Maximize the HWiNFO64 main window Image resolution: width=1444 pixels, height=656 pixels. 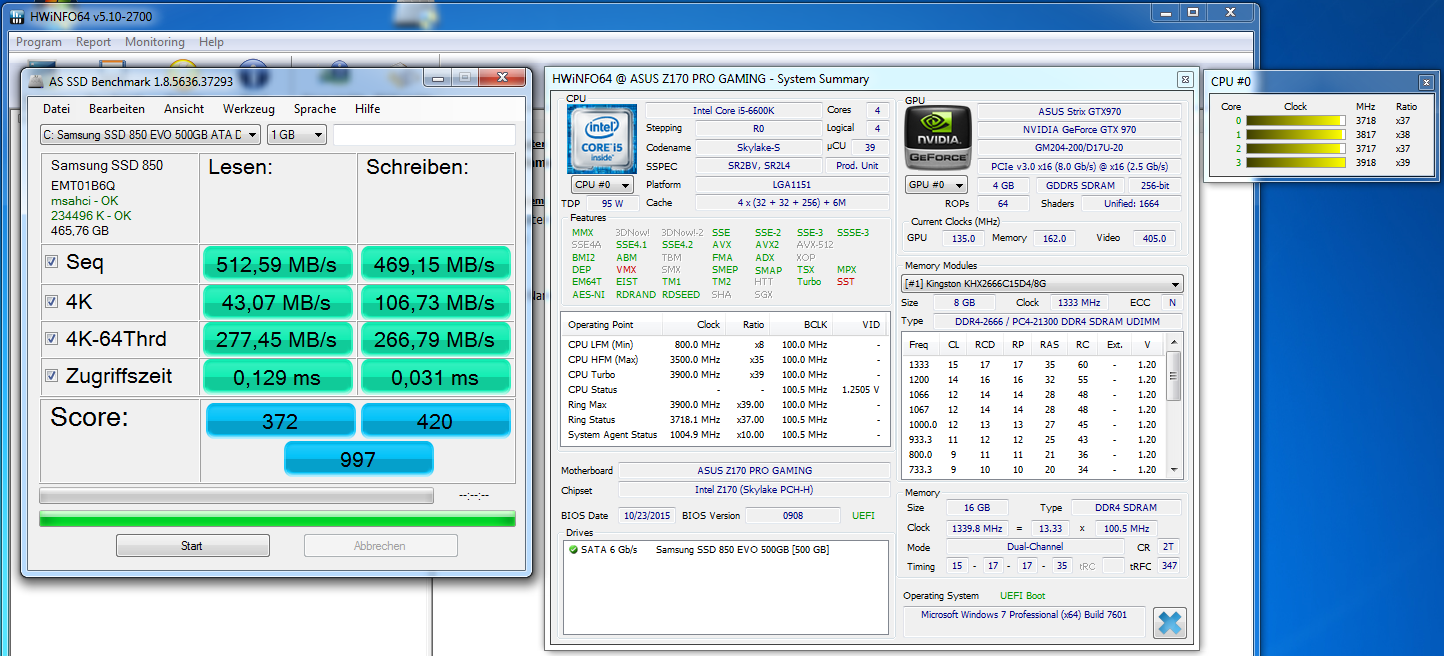pos(1192,12)
